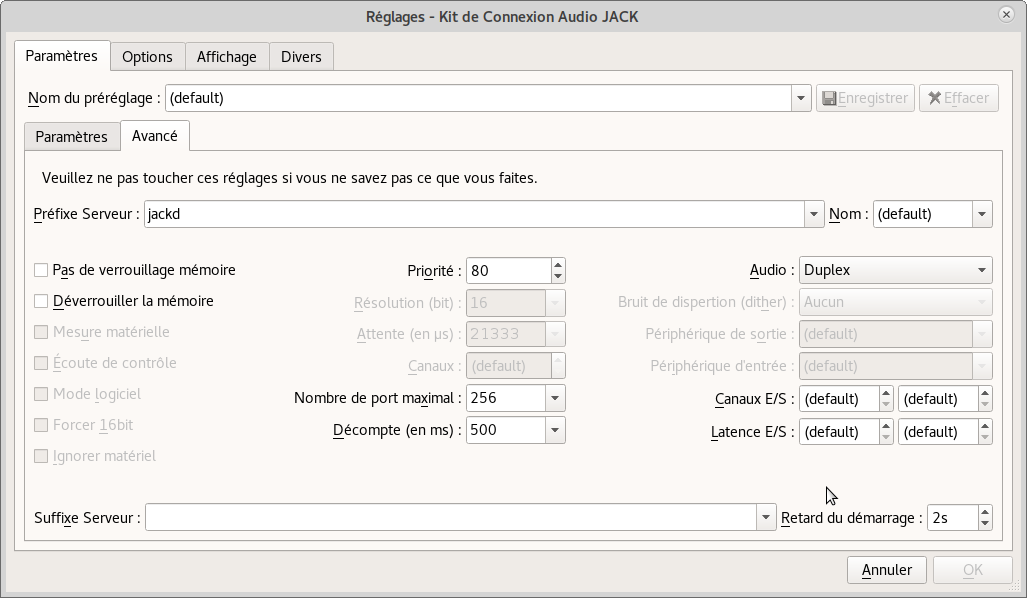
Task: Open Nombre de port maximal dropdown
Action: click(x=555, y=398)
